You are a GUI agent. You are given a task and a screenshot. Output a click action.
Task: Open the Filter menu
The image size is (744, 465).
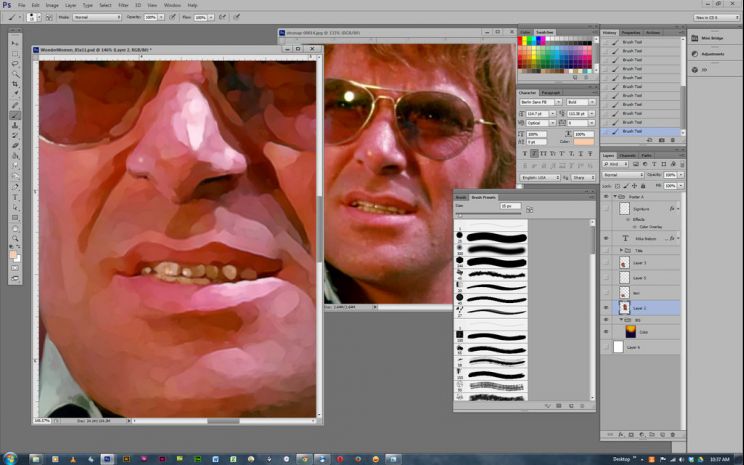(123, 5)
